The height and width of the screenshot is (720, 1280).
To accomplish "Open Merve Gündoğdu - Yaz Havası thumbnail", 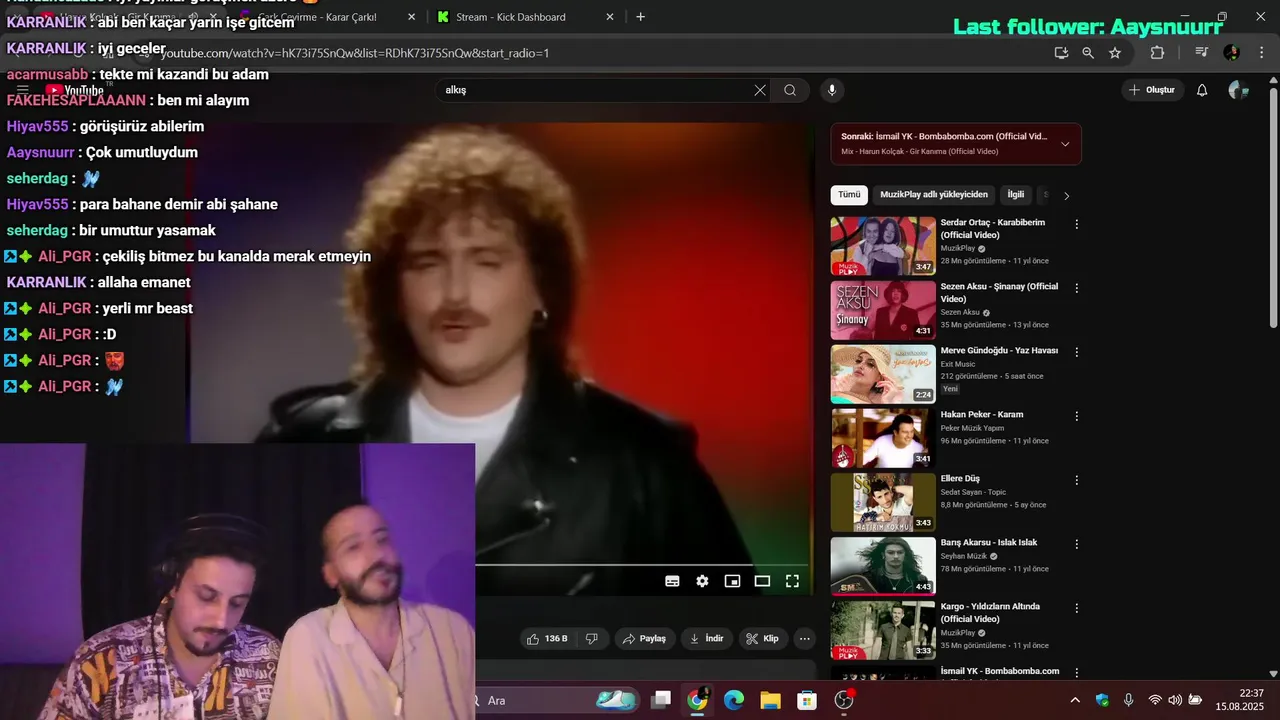I will pos(883,374).
